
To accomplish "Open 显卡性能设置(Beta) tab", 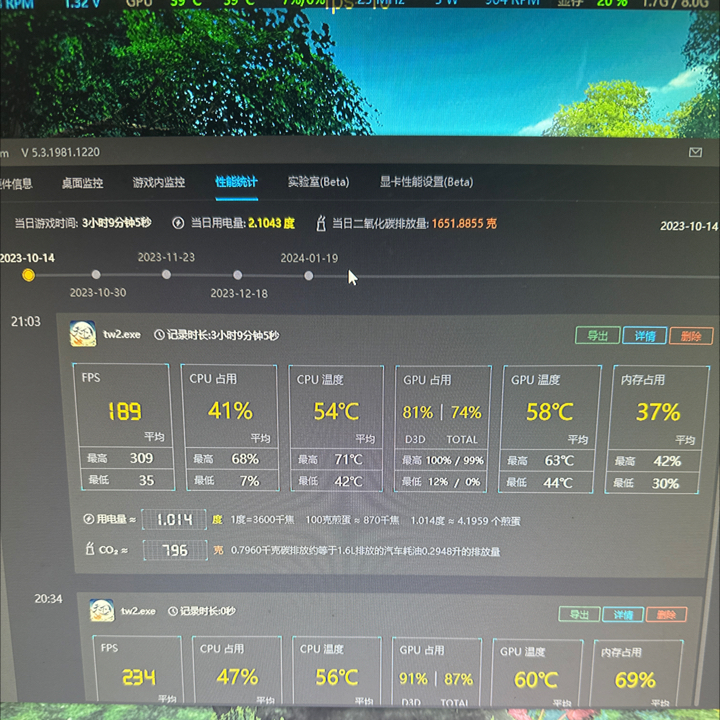I will (x=427, y=182).
